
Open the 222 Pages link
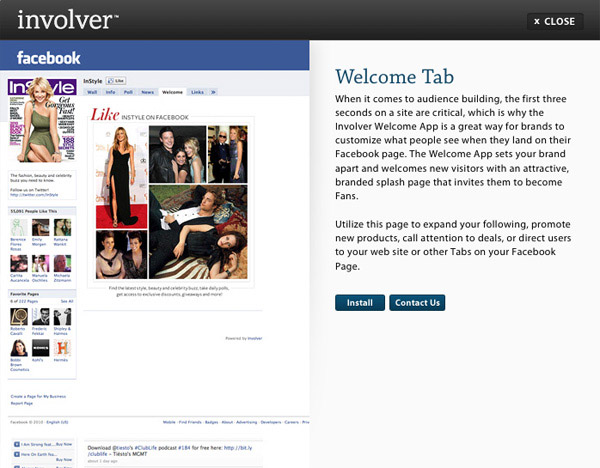[28, 302]
